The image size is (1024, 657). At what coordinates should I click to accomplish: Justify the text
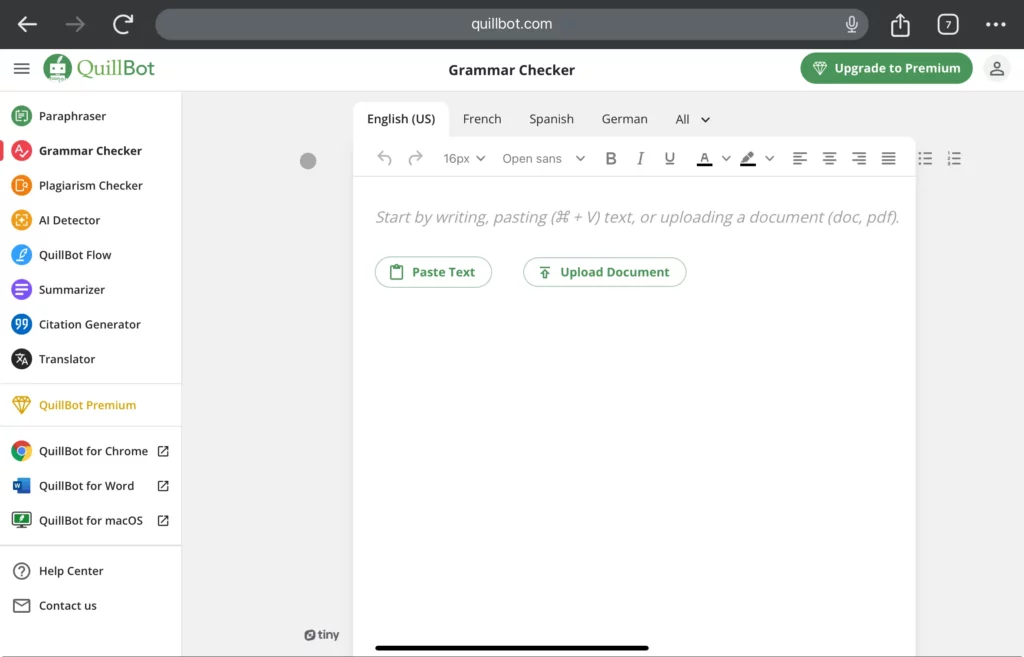pyautogui.click(x=888, y=158)
